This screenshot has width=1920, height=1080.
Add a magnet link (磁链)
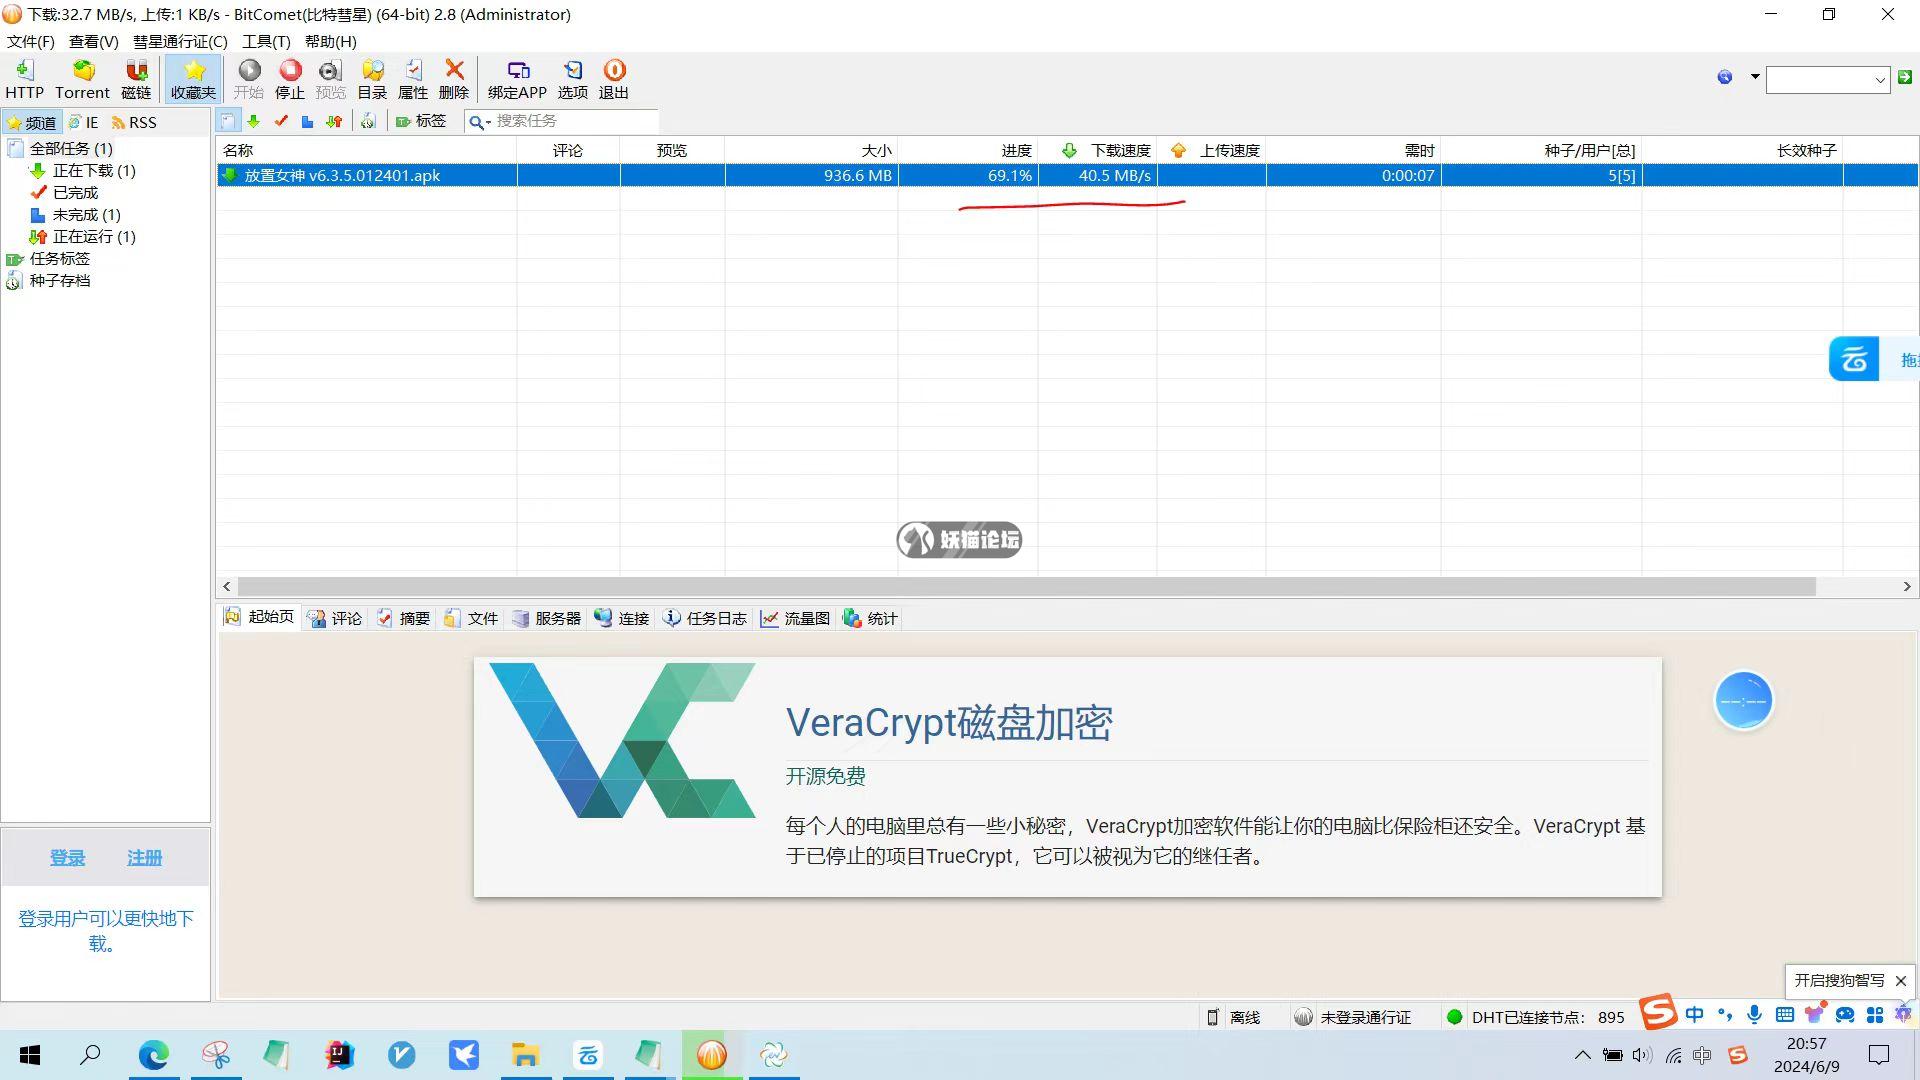tap(136, 79)
